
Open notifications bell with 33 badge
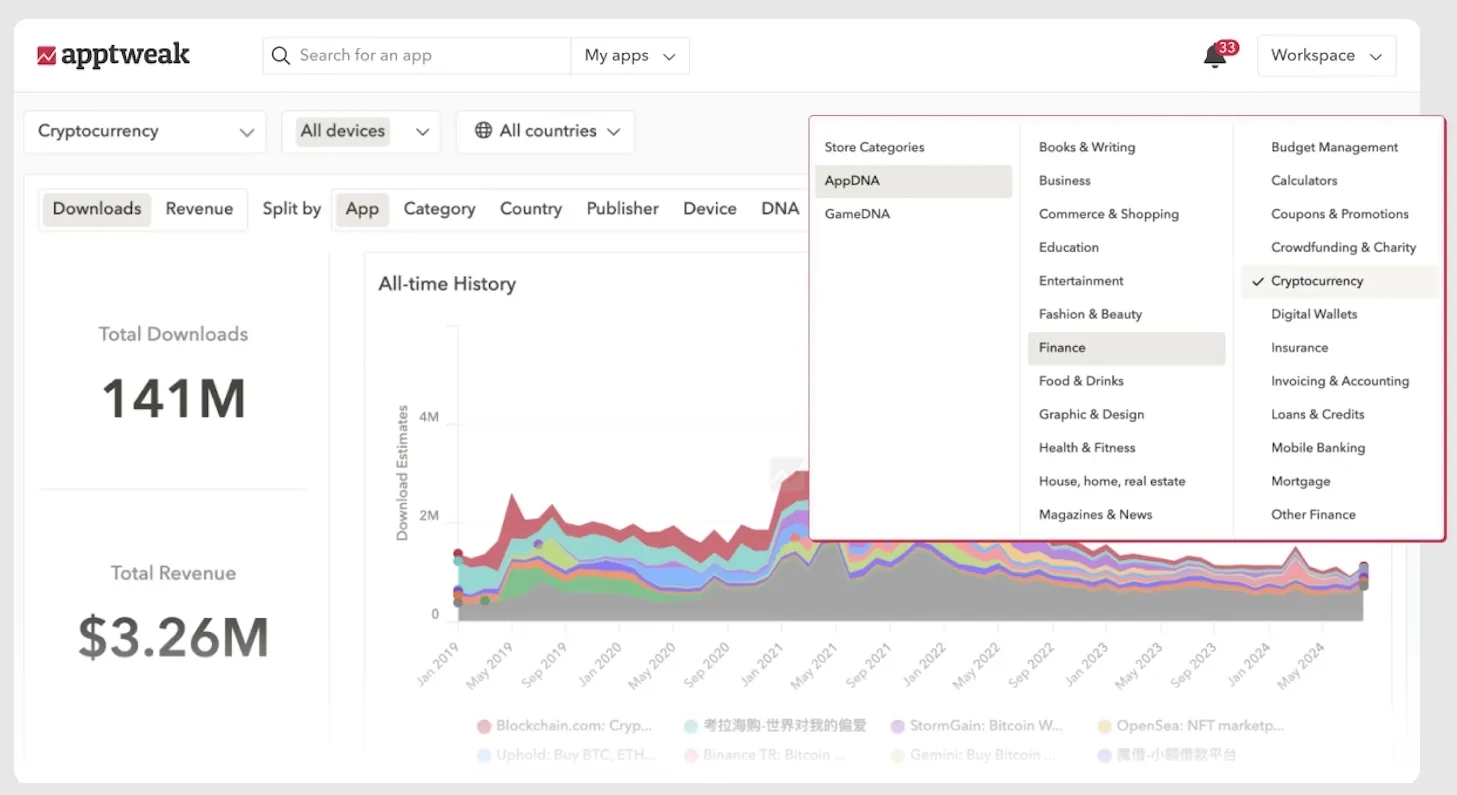1215,56
